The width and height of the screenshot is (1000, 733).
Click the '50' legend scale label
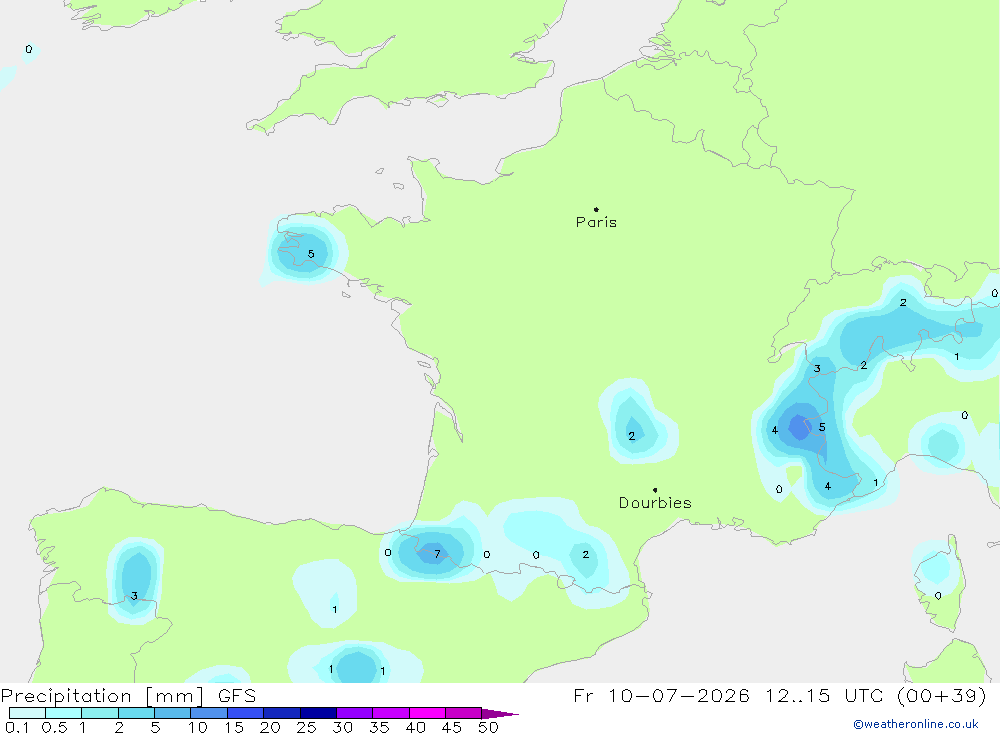[489, 727]
